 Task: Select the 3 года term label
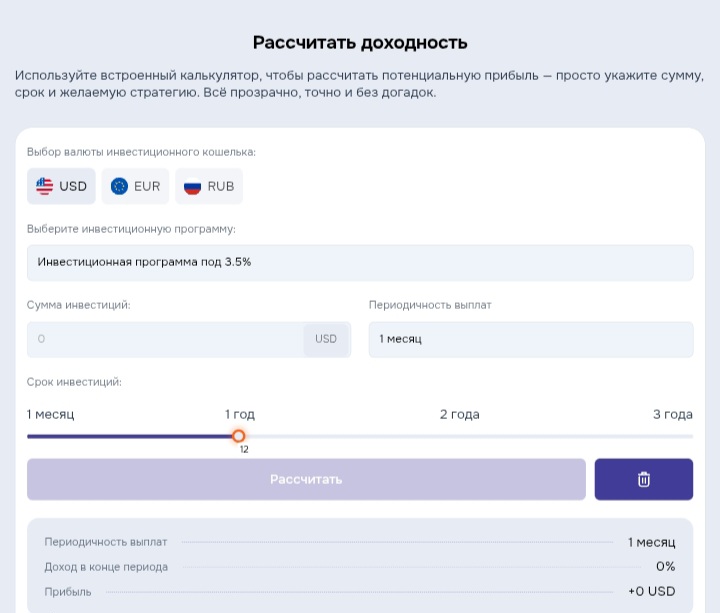(x=672, y=414)
